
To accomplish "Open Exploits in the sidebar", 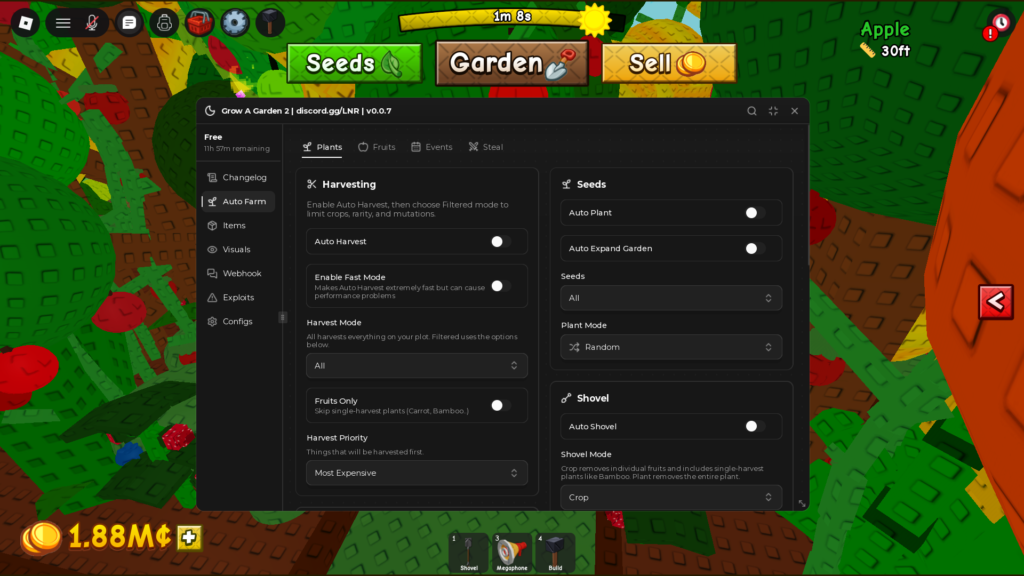I will point(238,297).
